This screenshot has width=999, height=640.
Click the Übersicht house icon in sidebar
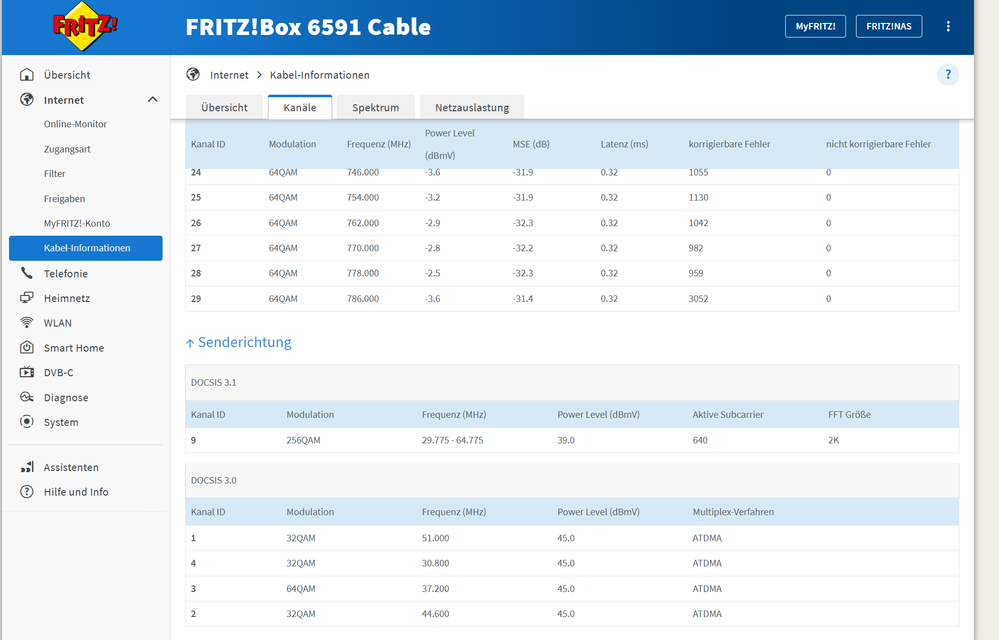click(x=27, y=75)
